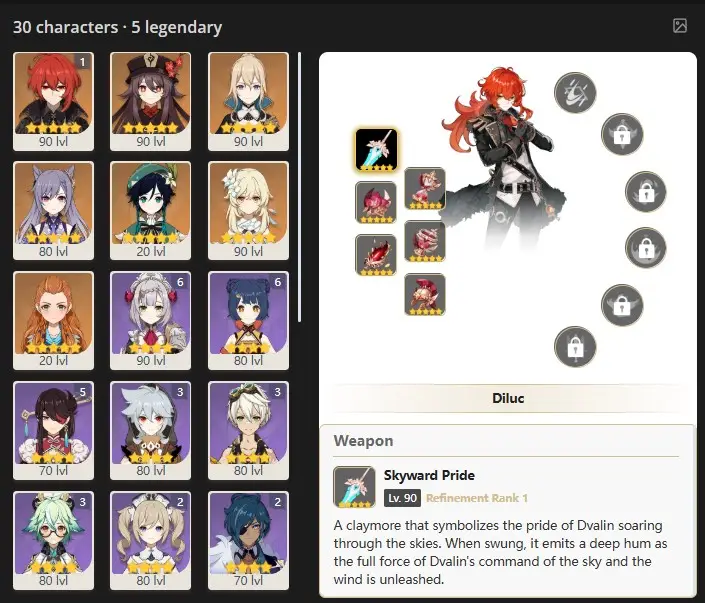The height and width of the screenshot is (603, 705).
Task: Select the goblet artifact icon
Action: [x=425, y=241]
